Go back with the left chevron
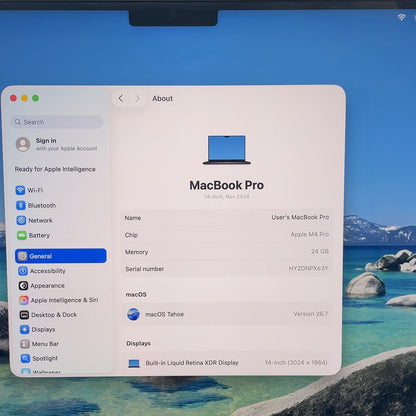 pyautogui.click(x=121, y=98)
